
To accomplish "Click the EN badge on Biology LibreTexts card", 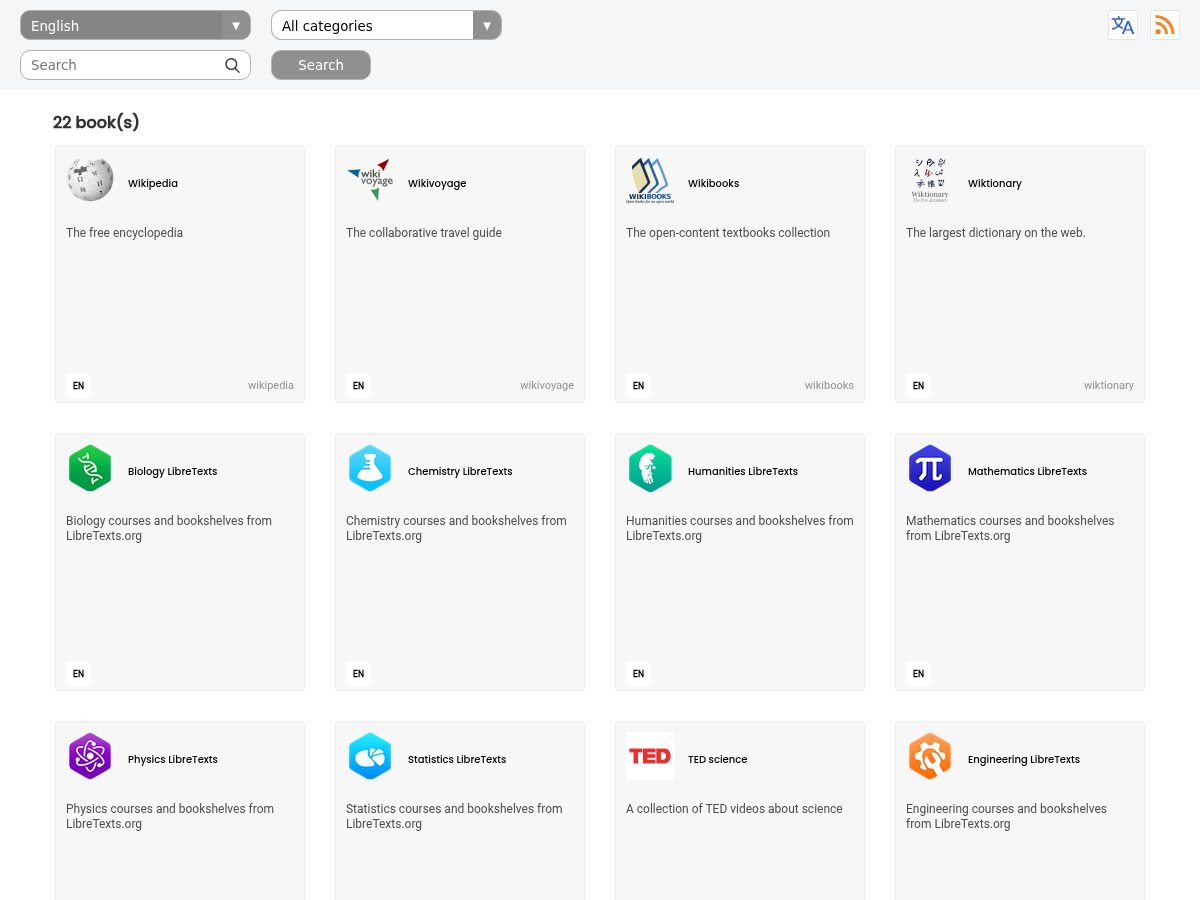I will click(78, 673).
